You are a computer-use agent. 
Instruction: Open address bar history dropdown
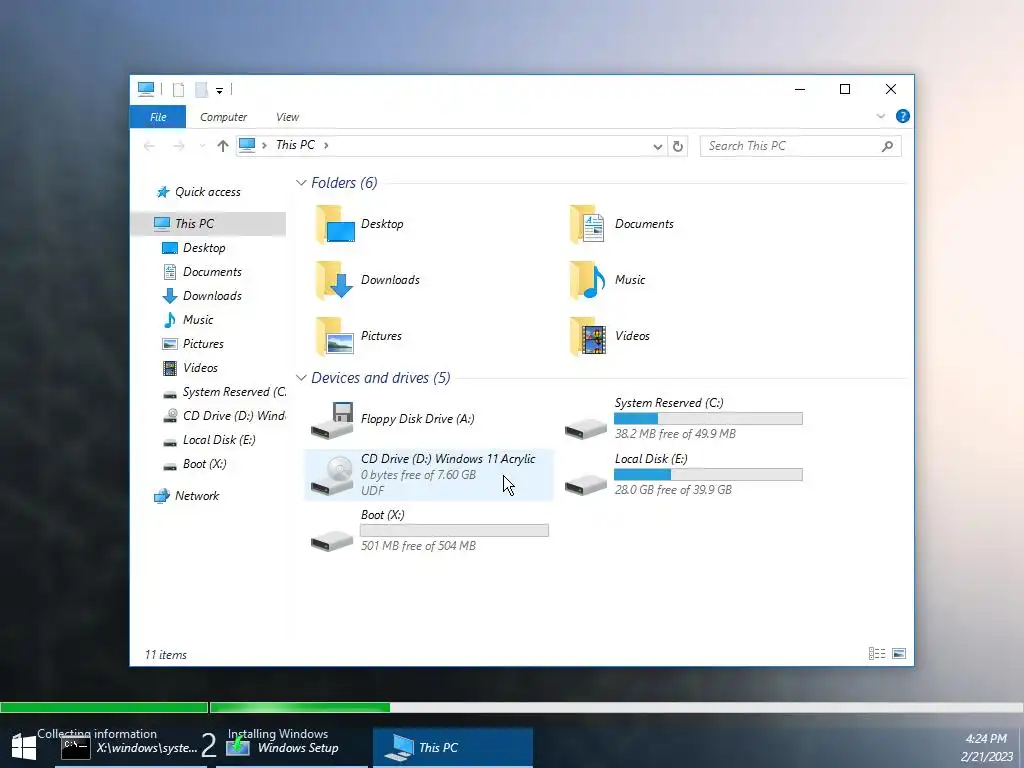658,146
